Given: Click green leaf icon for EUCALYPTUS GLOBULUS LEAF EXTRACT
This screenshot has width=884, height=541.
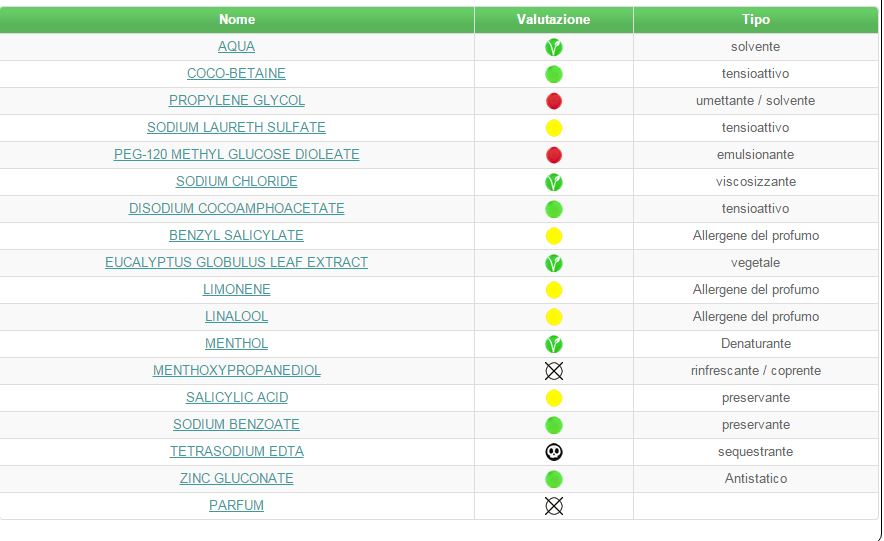Looking at the screenshot, I should [x=554, y=264].
